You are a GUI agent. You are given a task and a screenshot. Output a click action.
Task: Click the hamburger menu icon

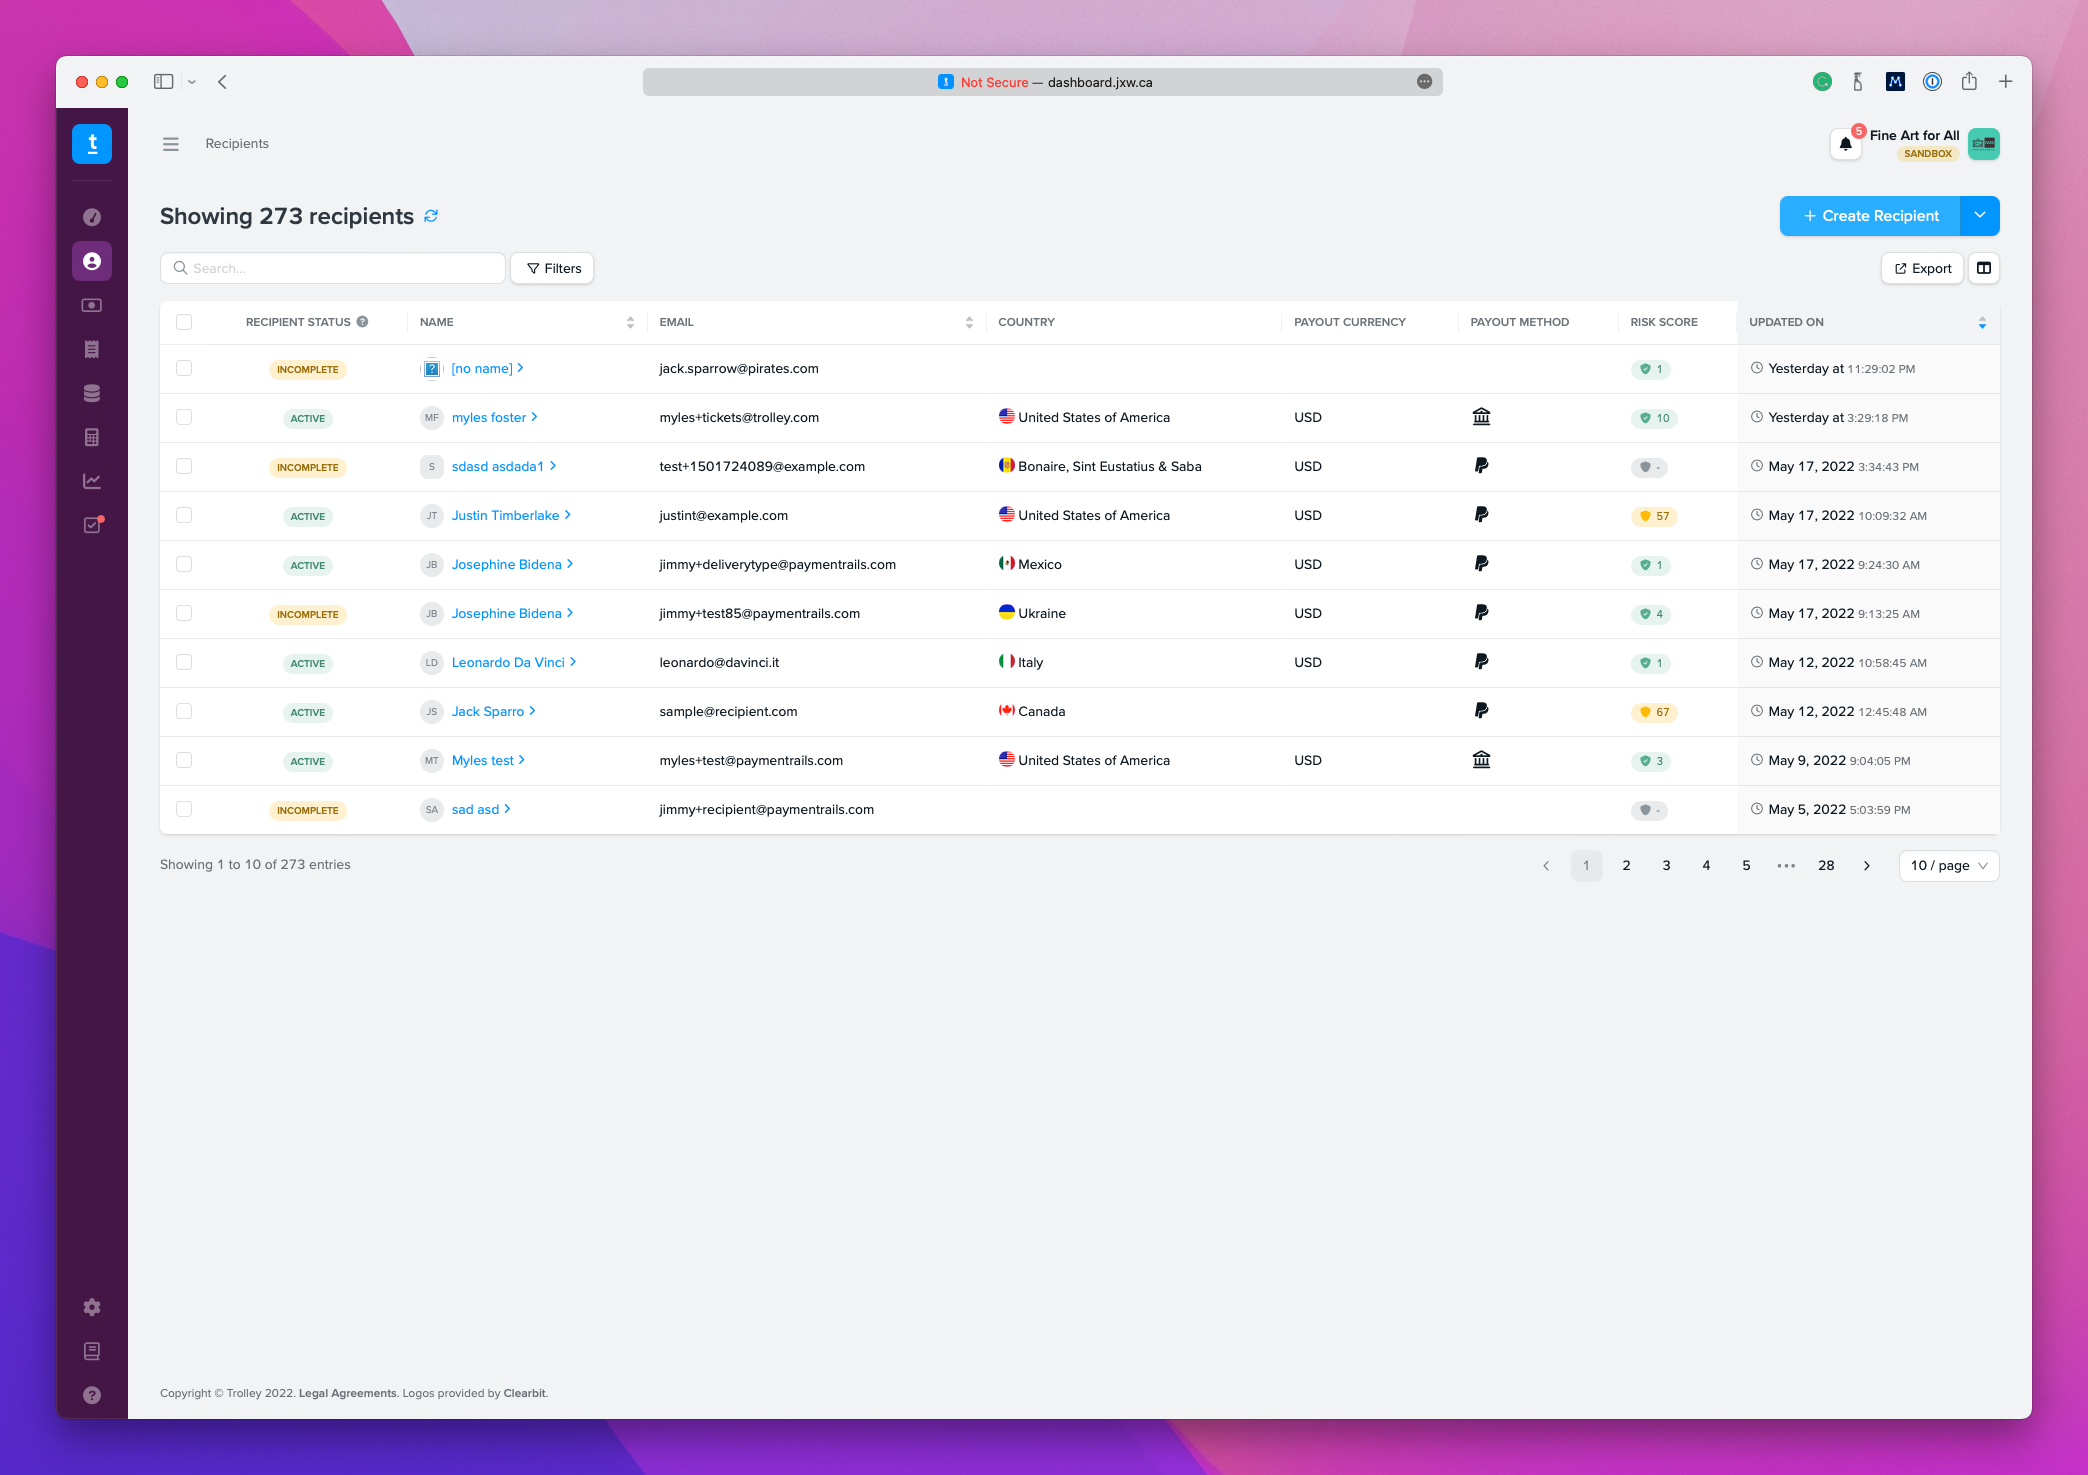171,144
